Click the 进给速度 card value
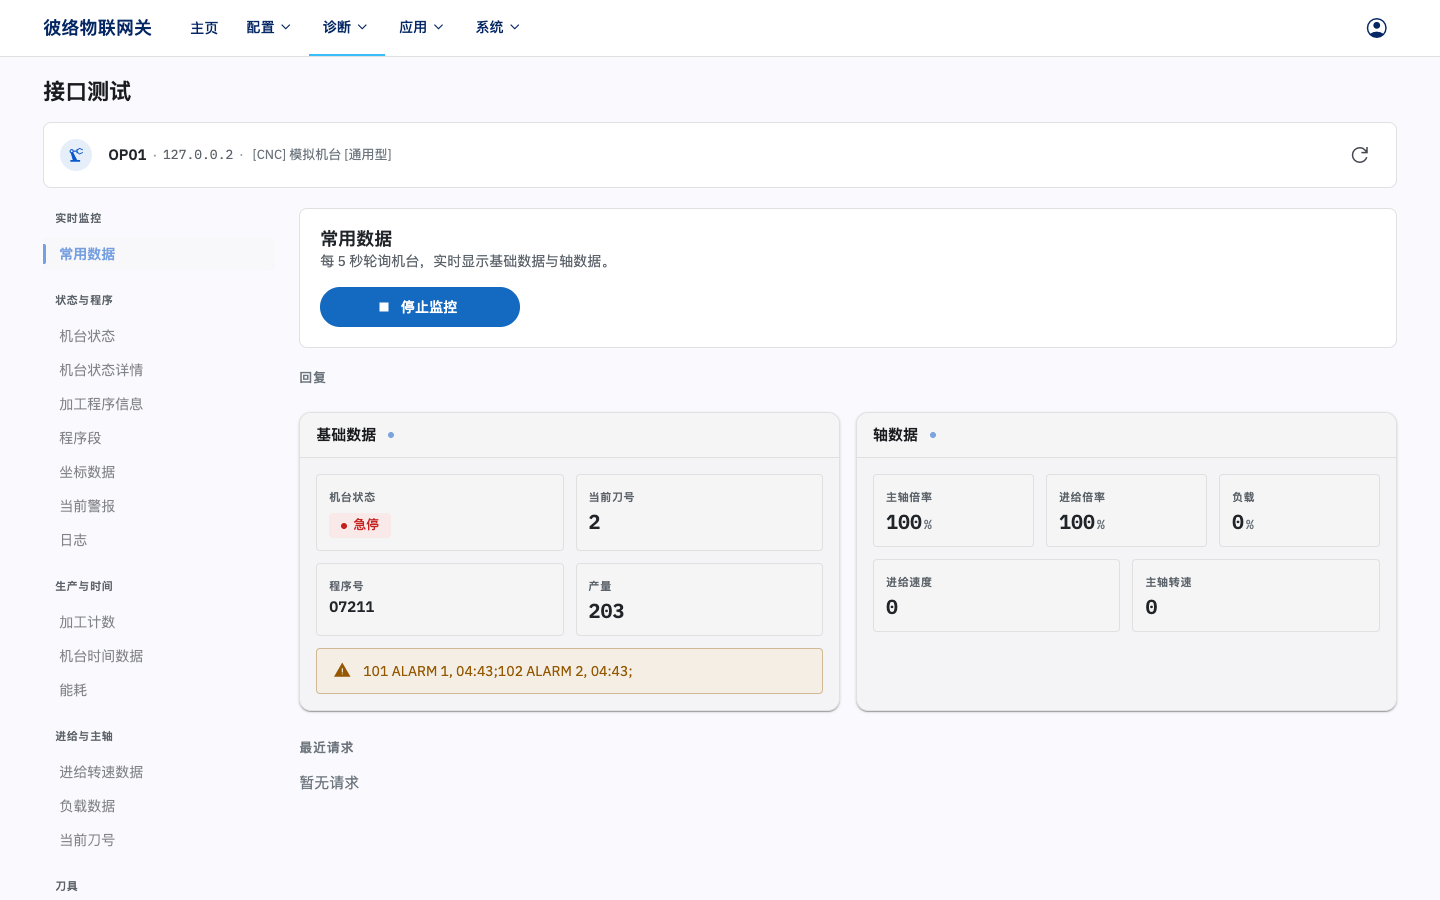Image resolution: width=1440 pixels, height=900 pixels. pos(892,607)
